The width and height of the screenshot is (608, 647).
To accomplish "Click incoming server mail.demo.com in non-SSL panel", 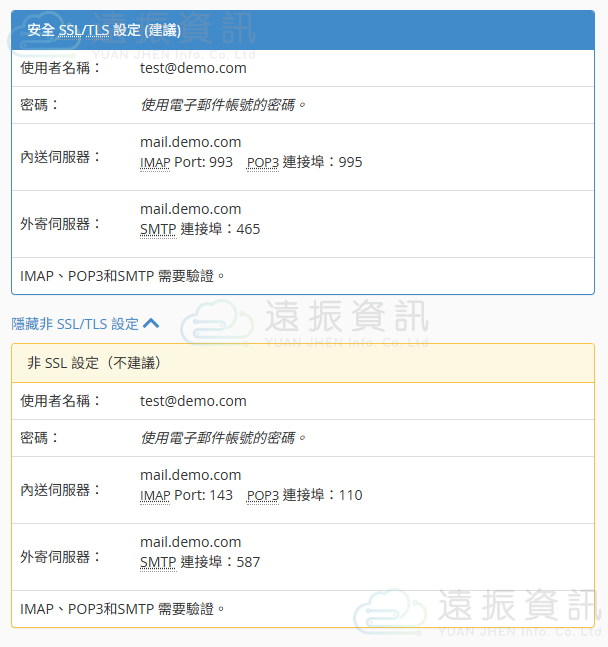I will [x=190, y=475].
